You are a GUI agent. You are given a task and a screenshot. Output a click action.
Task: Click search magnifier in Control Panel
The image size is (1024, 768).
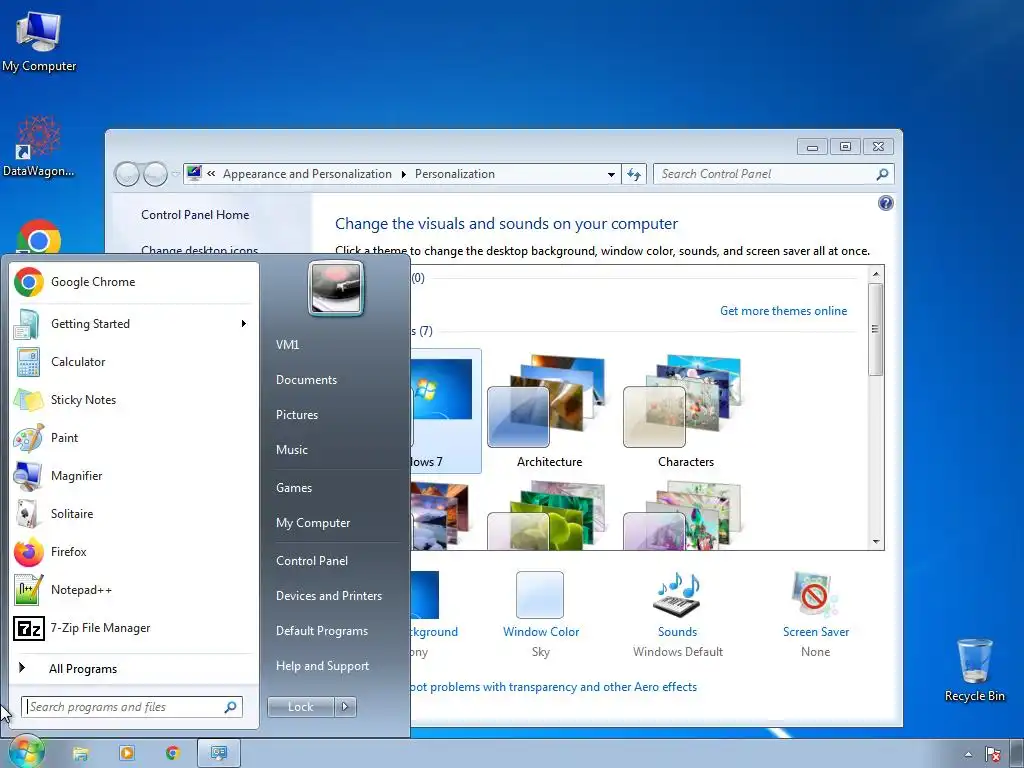tap(882, 174)
